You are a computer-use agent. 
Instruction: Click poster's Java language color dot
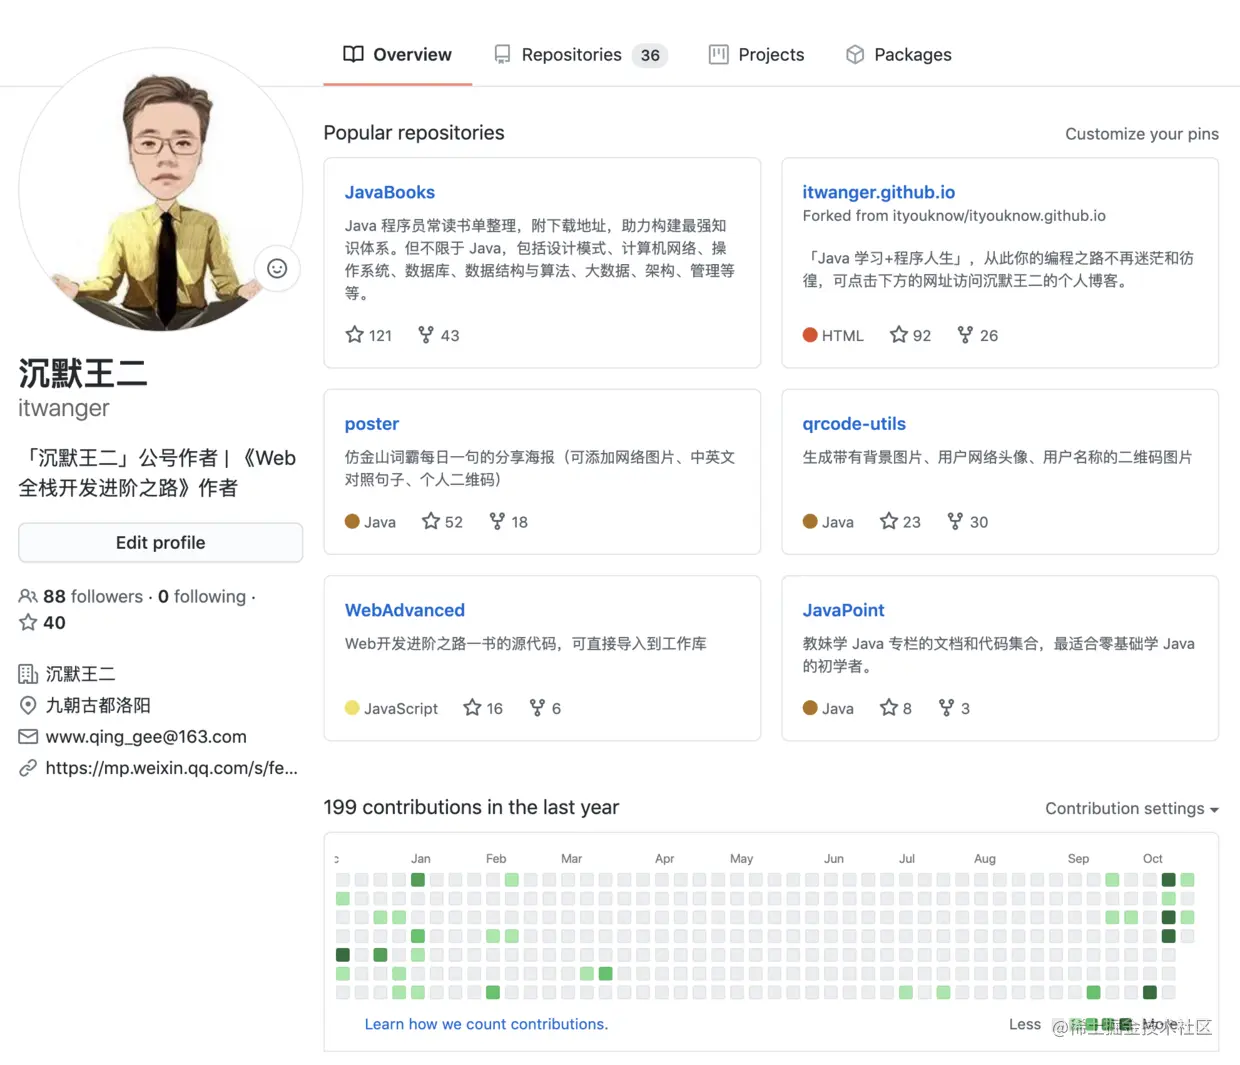(x=352, y=521)
